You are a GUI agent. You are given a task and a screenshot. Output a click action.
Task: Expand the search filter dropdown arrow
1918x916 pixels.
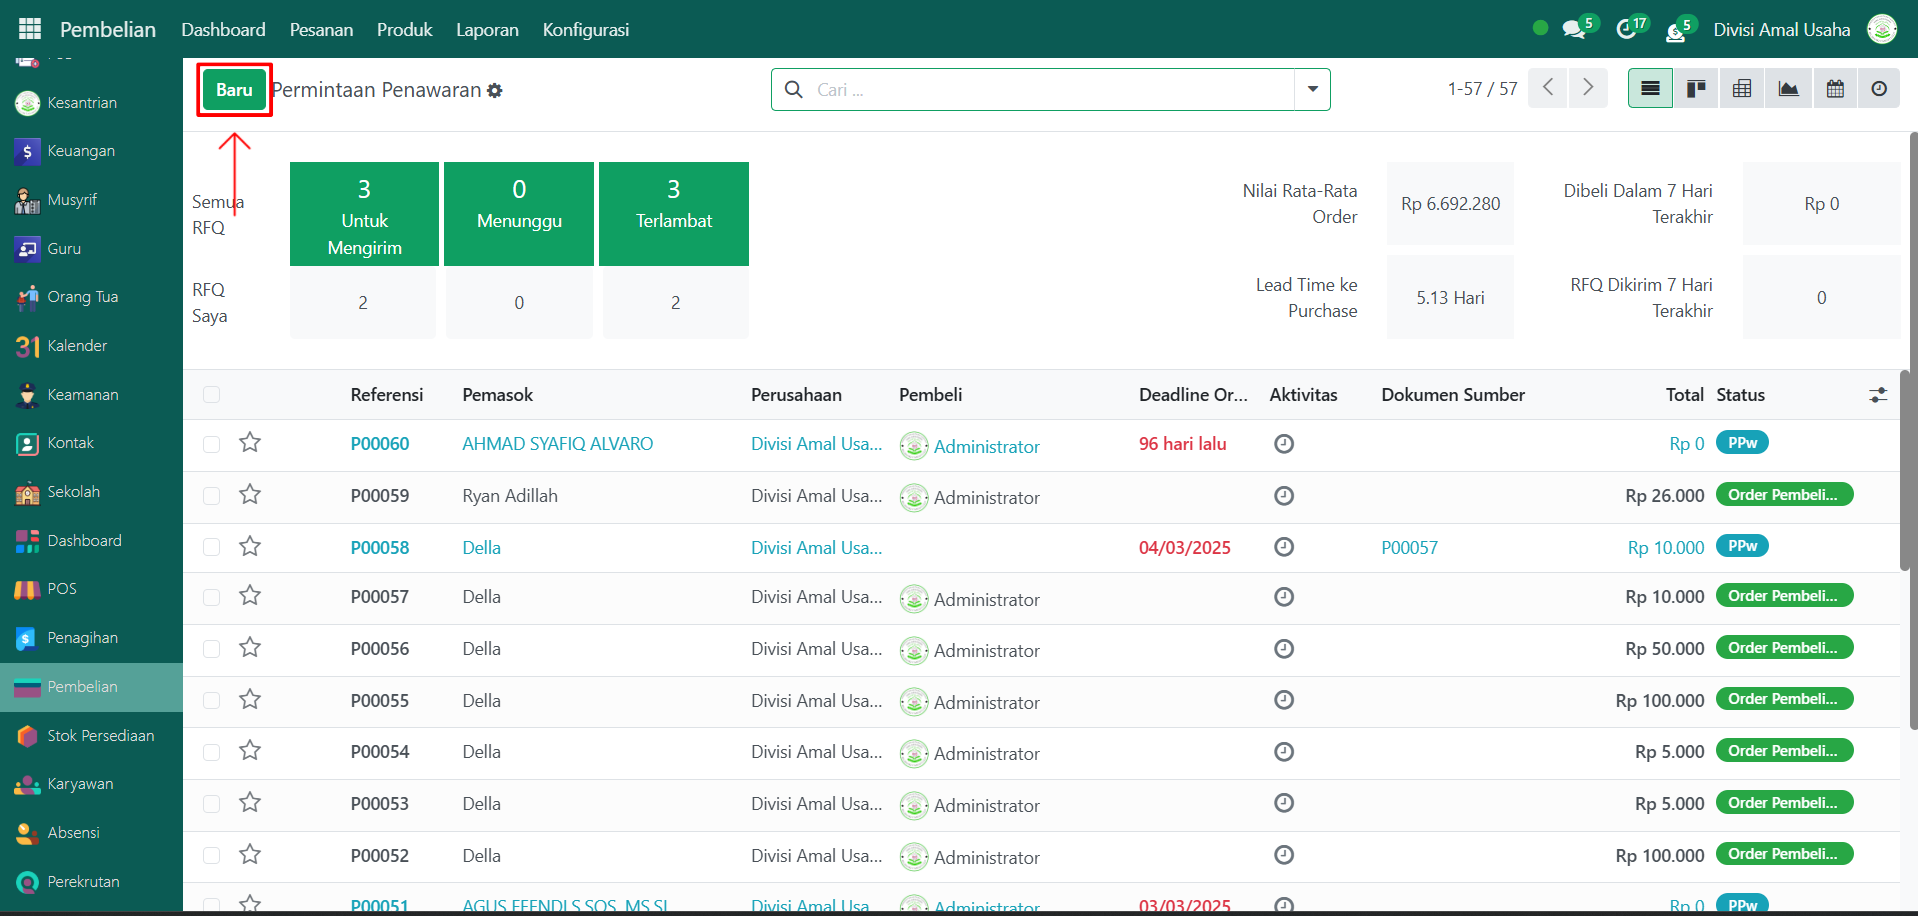[x=1312, y=89]
